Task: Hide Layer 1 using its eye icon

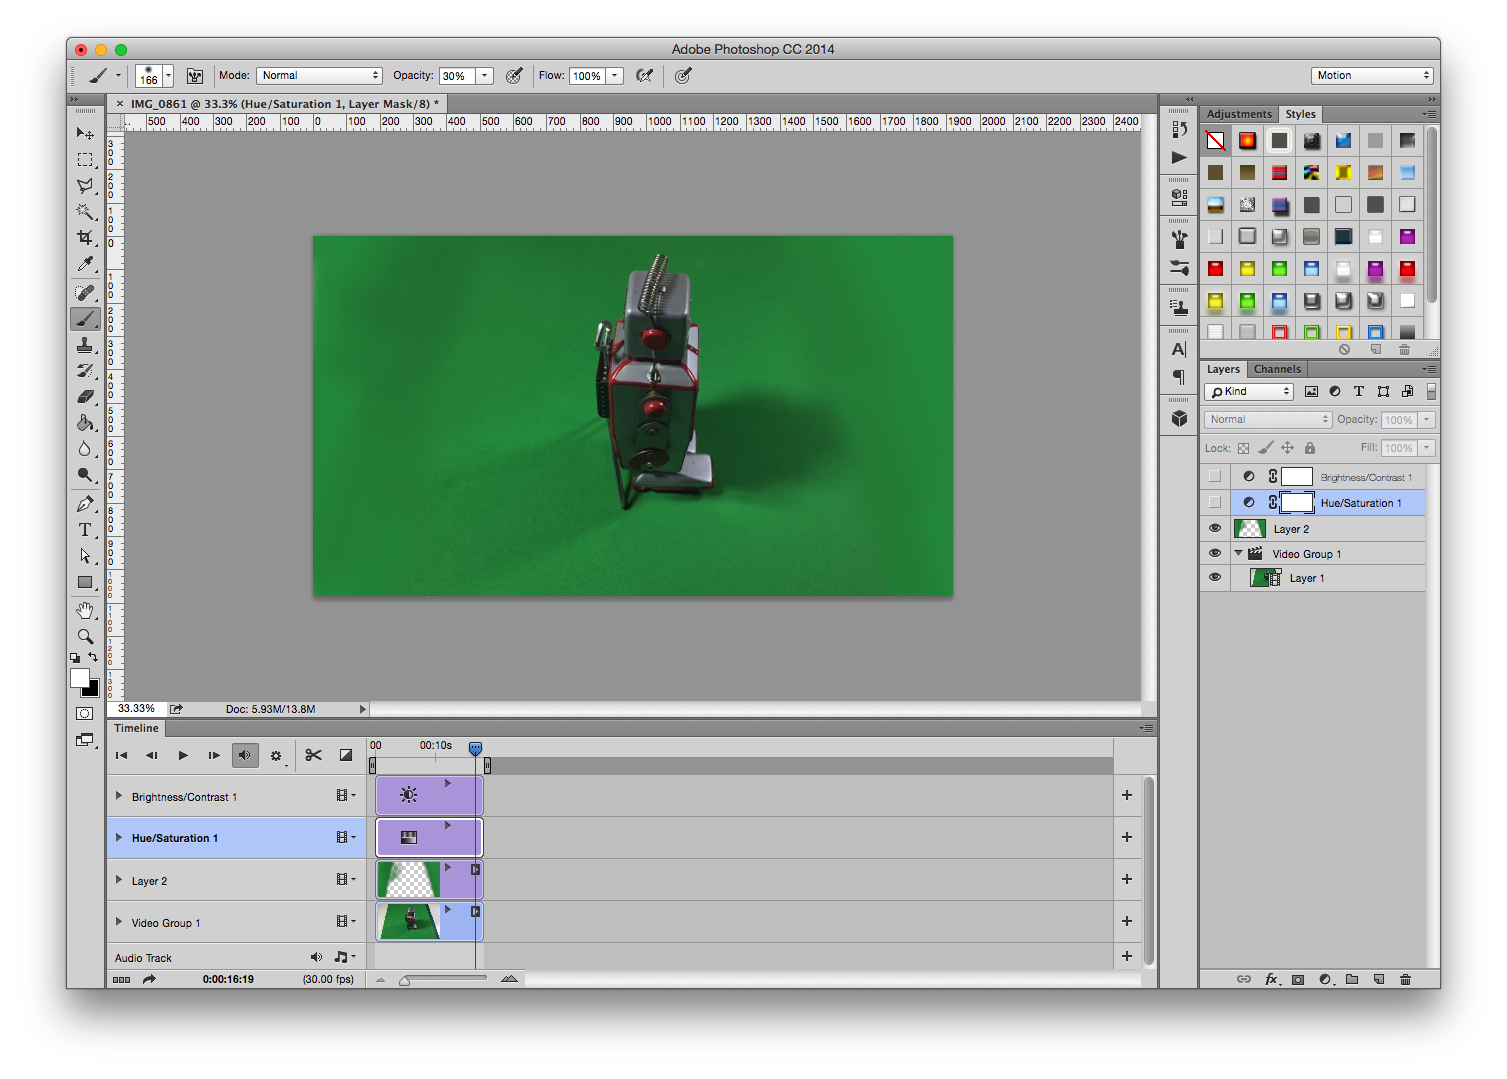Action: [1215, 578]
